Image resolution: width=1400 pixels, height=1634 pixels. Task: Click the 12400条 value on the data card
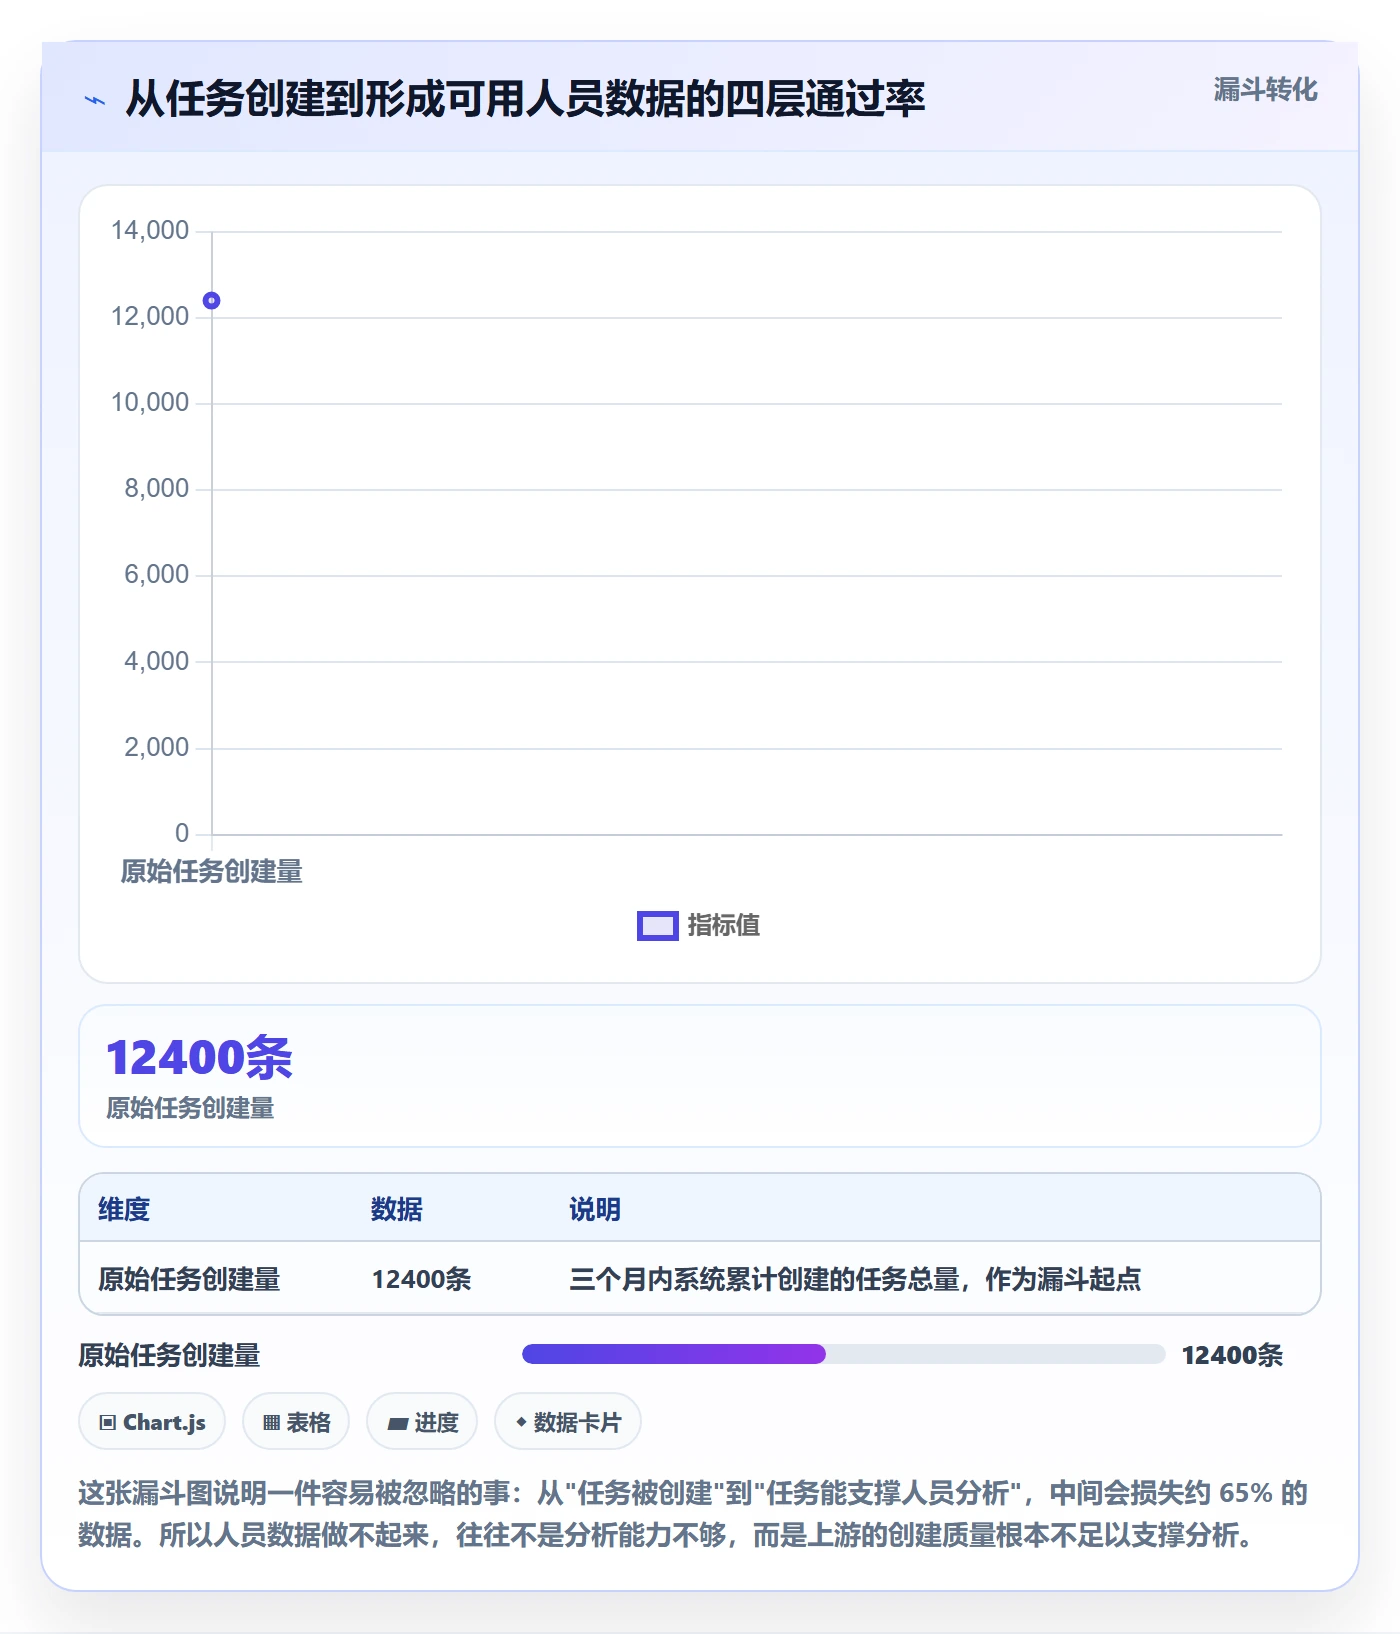tap(199, 1058)
